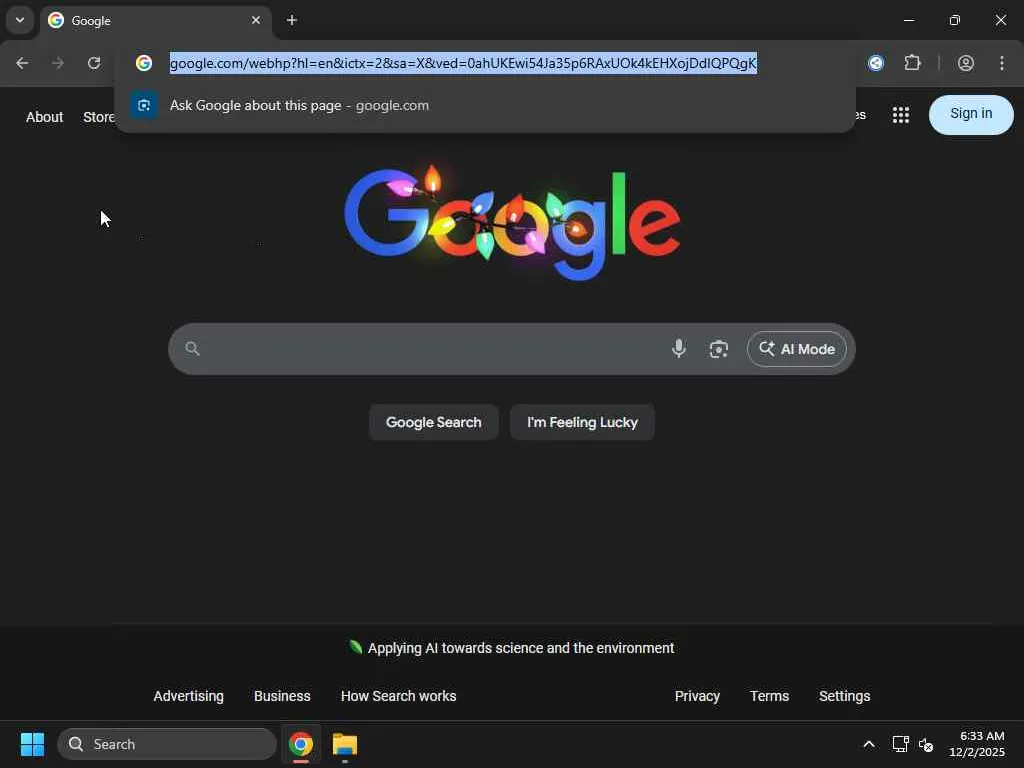The width and height of the screenshot is (1024, 768).
Task: Open the Settings footer menu
Action: pos(844,696)
